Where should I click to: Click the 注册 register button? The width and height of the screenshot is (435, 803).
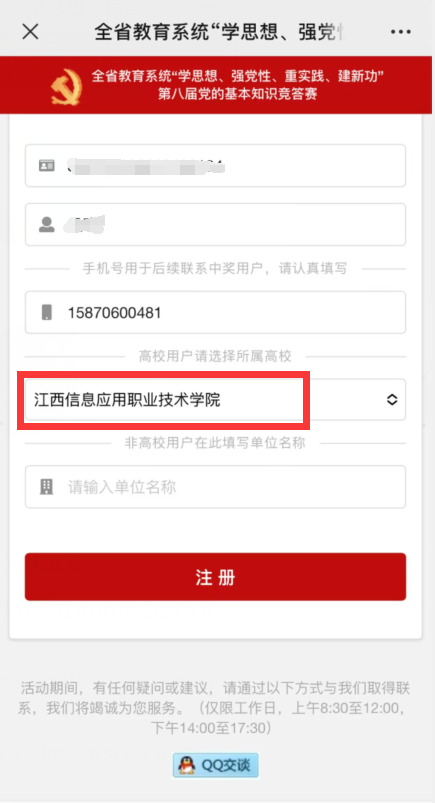(215, 577)
